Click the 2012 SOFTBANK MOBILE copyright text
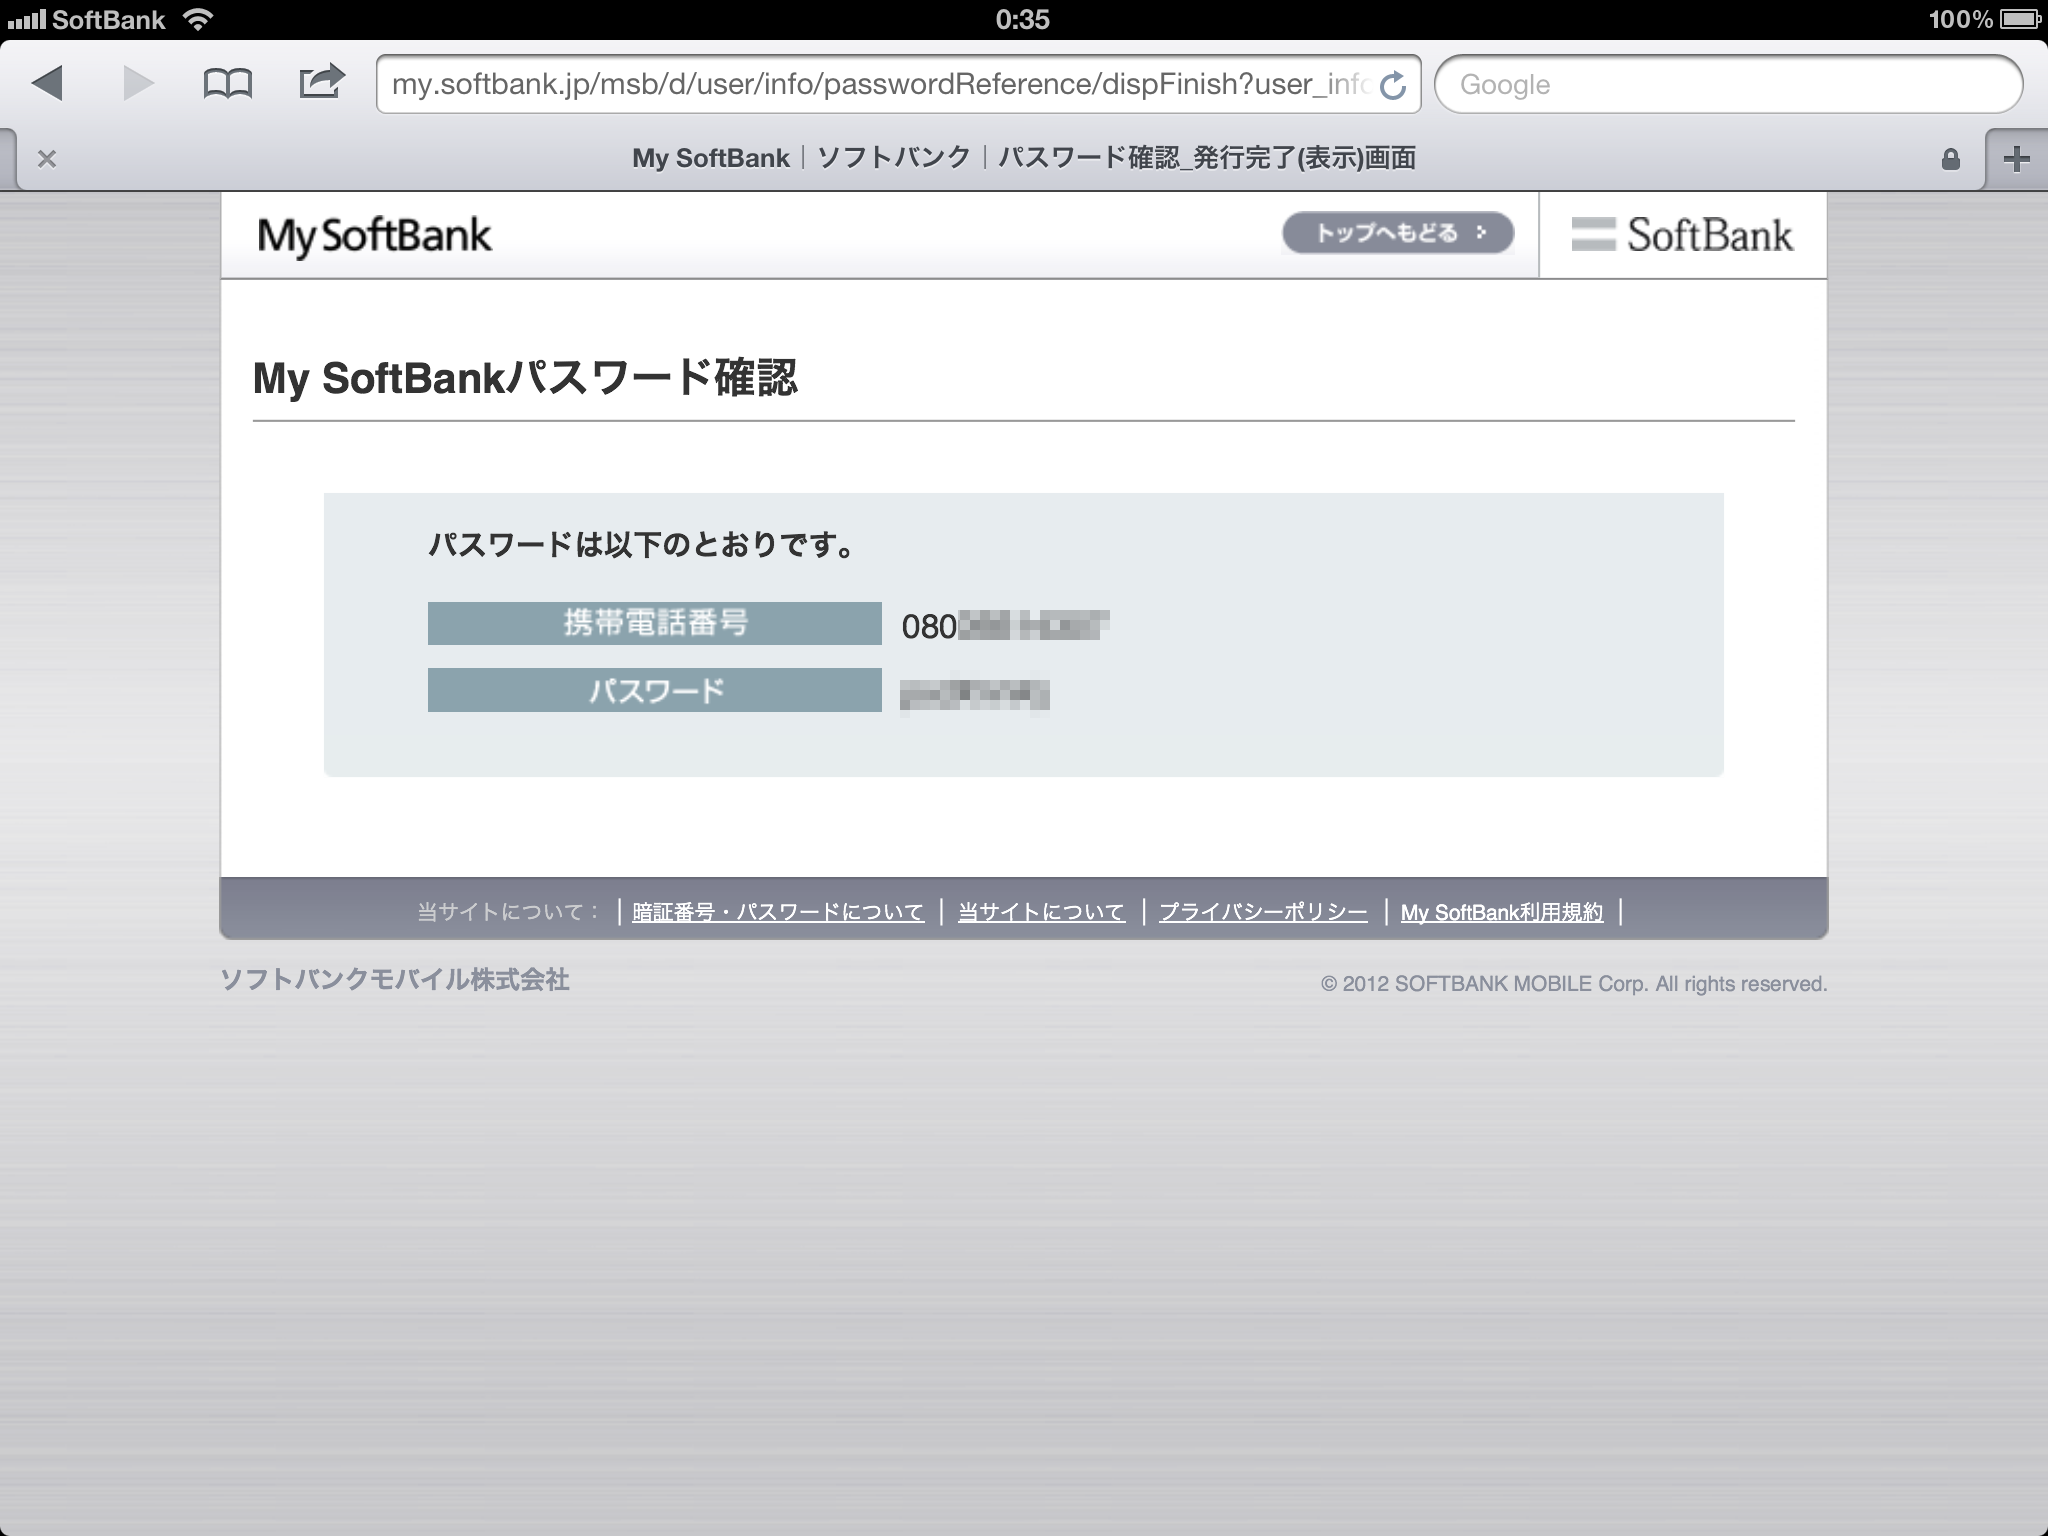The height and width of the screenshot is (1536, 2048). pos(1574,984)
